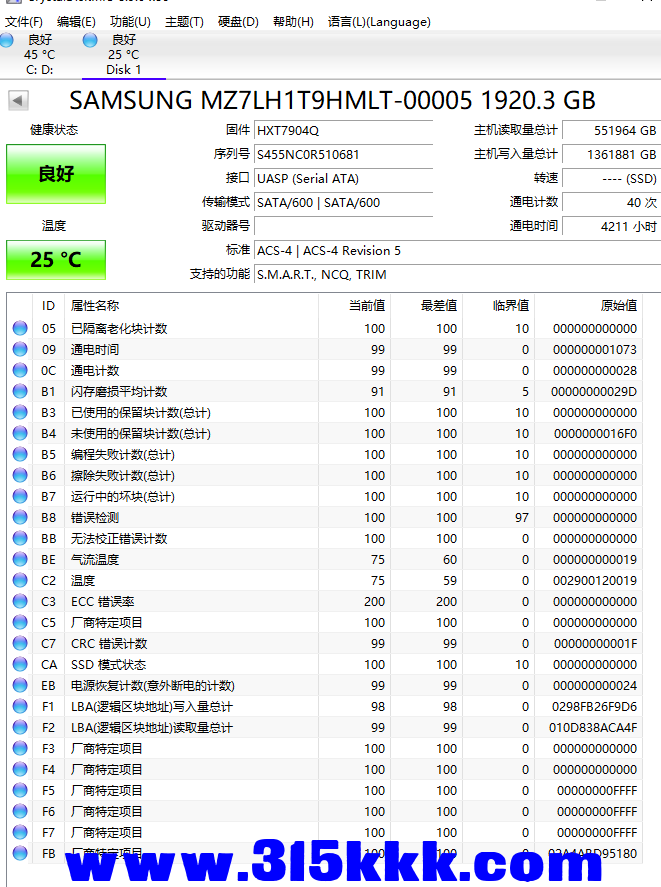The height and width of the screenshot is (887, 661).
Task: Click status icon for row C3 ECC 错误率
Action: tap(20, 601)
